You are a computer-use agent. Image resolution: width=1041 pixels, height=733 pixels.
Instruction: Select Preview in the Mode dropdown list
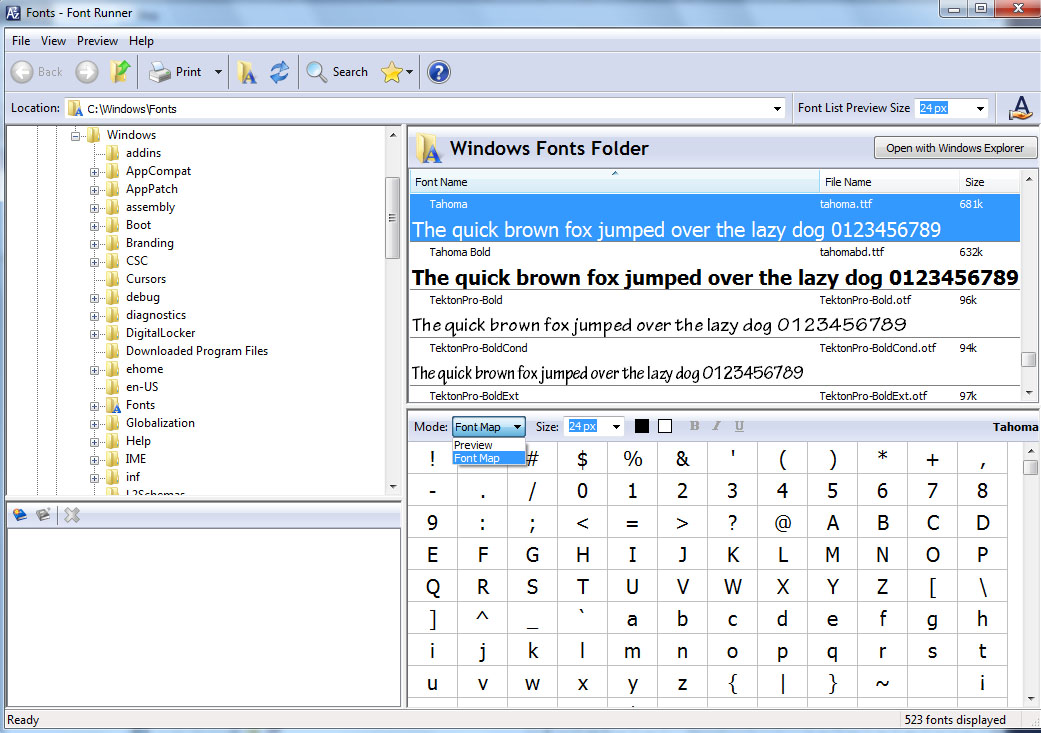(x=489, y=445)
